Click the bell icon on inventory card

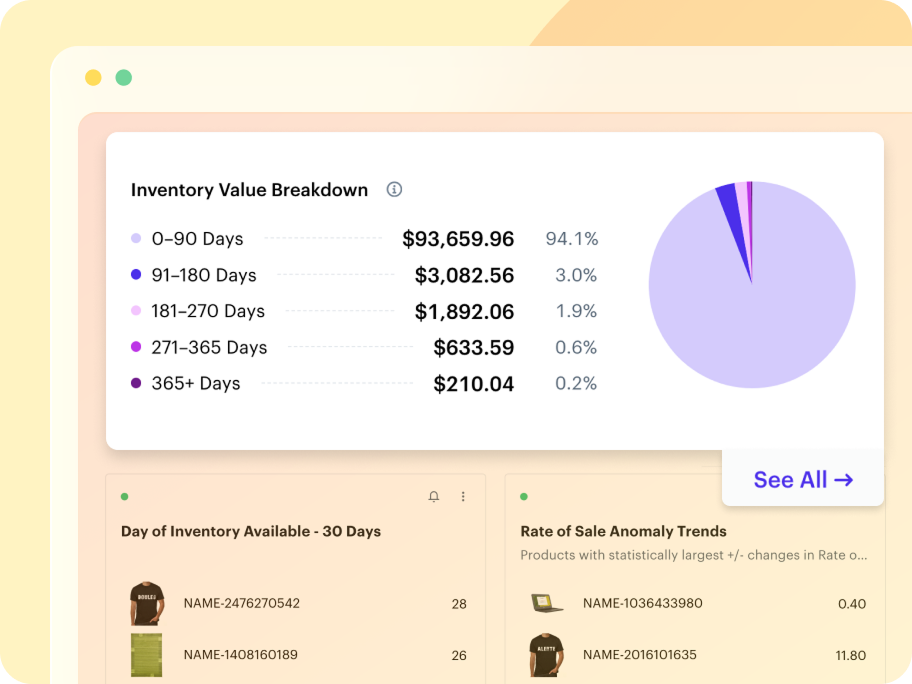pyautogui.click(x=433, y=497)
